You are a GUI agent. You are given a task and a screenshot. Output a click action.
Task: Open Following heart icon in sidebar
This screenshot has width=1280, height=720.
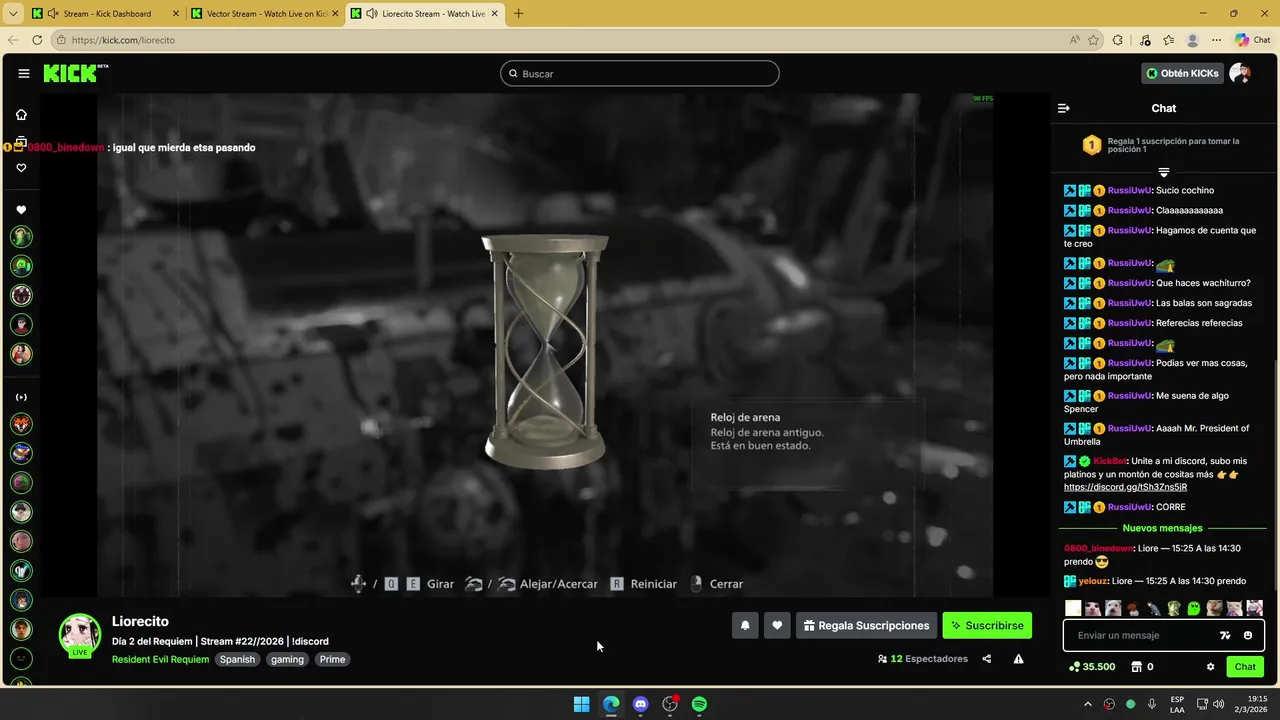pyautogui.click(x=21, y=168)
